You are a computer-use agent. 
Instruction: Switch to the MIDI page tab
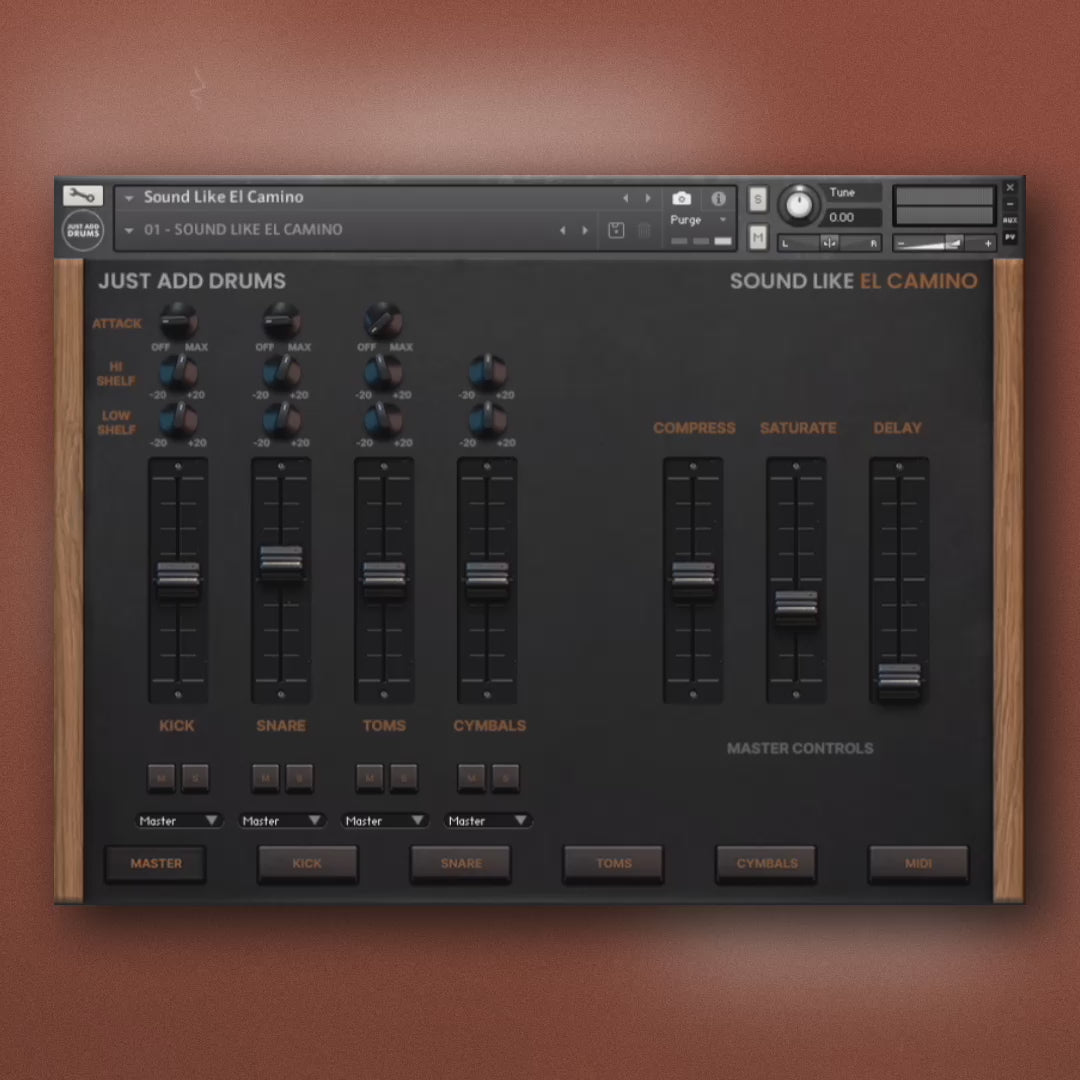(x=918, y=863)
